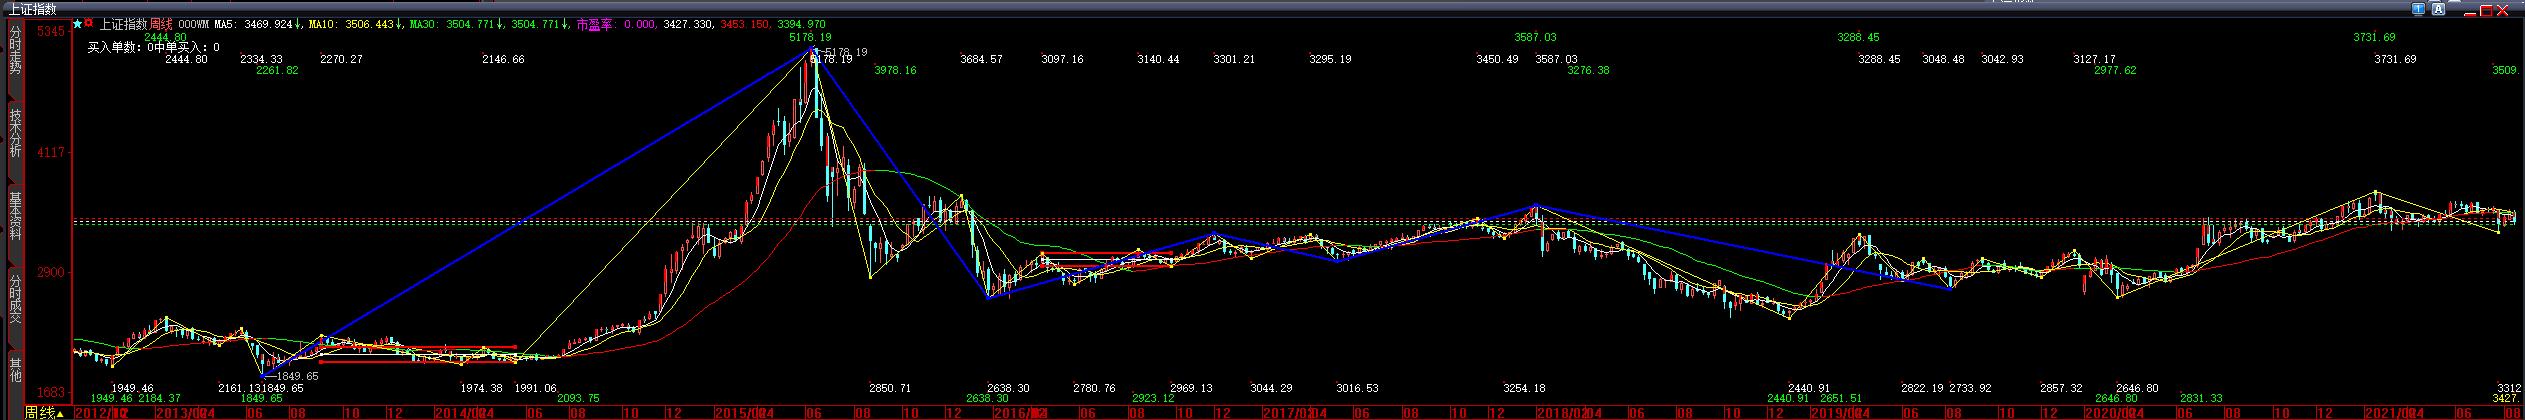The height and width of the screenshot is (420, 2525).
Task: Click the 1849.65 low annotation near the blue line
Action: 296,376
